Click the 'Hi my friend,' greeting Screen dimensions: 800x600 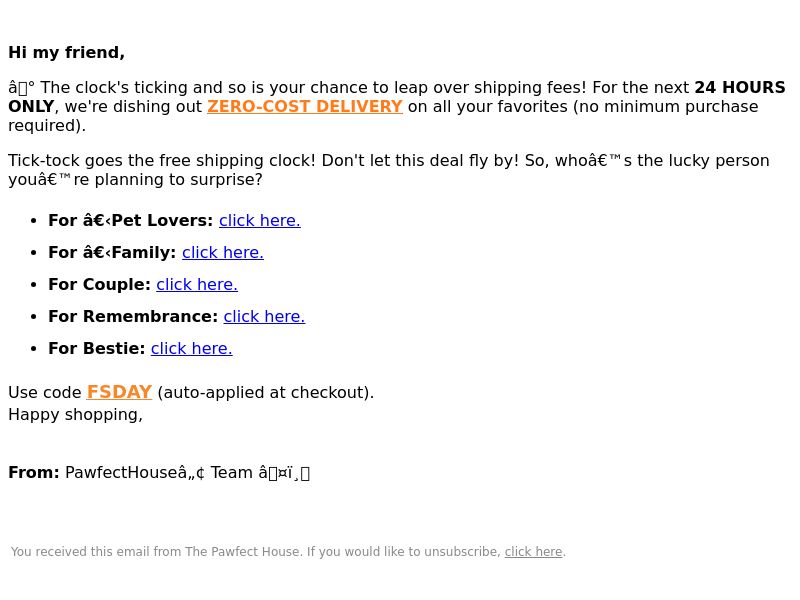66,53
